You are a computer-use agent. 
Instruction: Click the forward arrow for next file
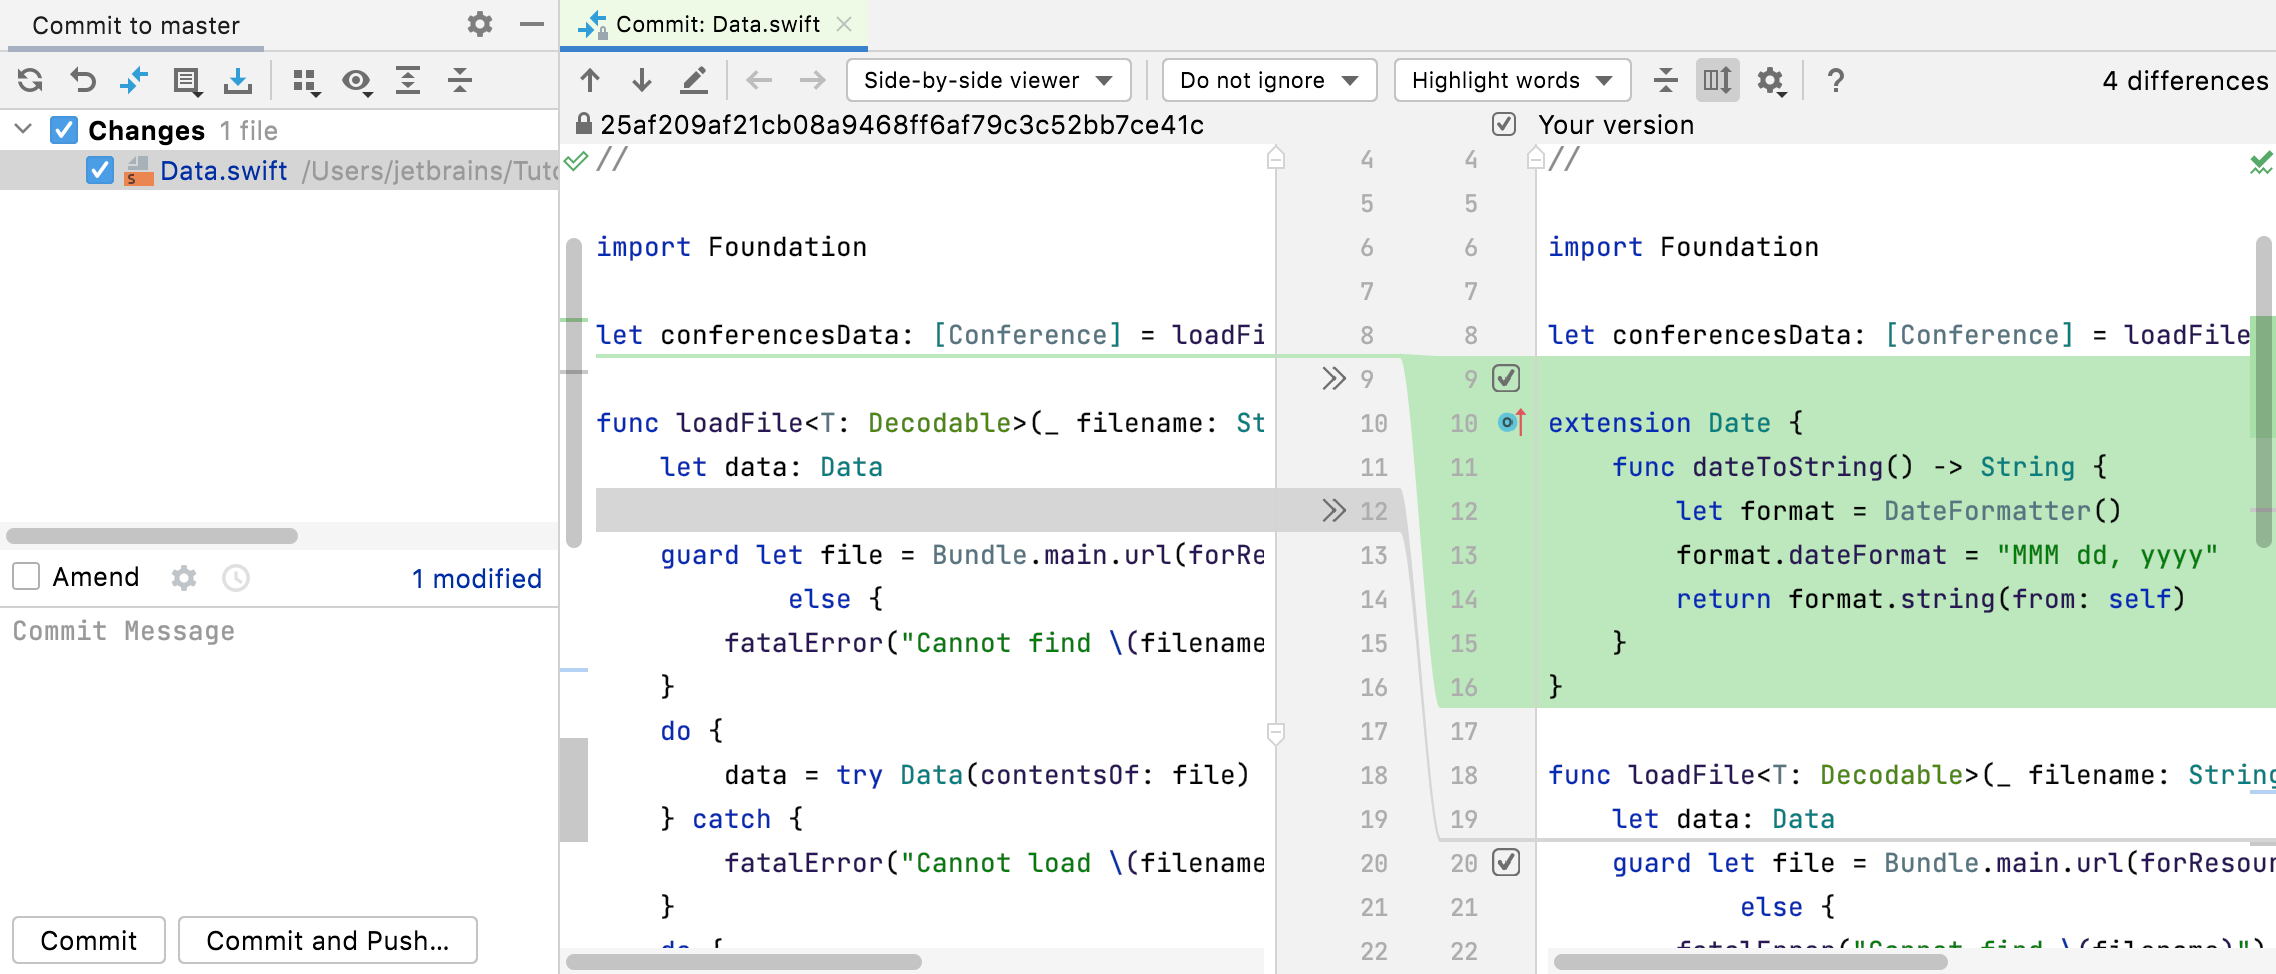(813, 80)
